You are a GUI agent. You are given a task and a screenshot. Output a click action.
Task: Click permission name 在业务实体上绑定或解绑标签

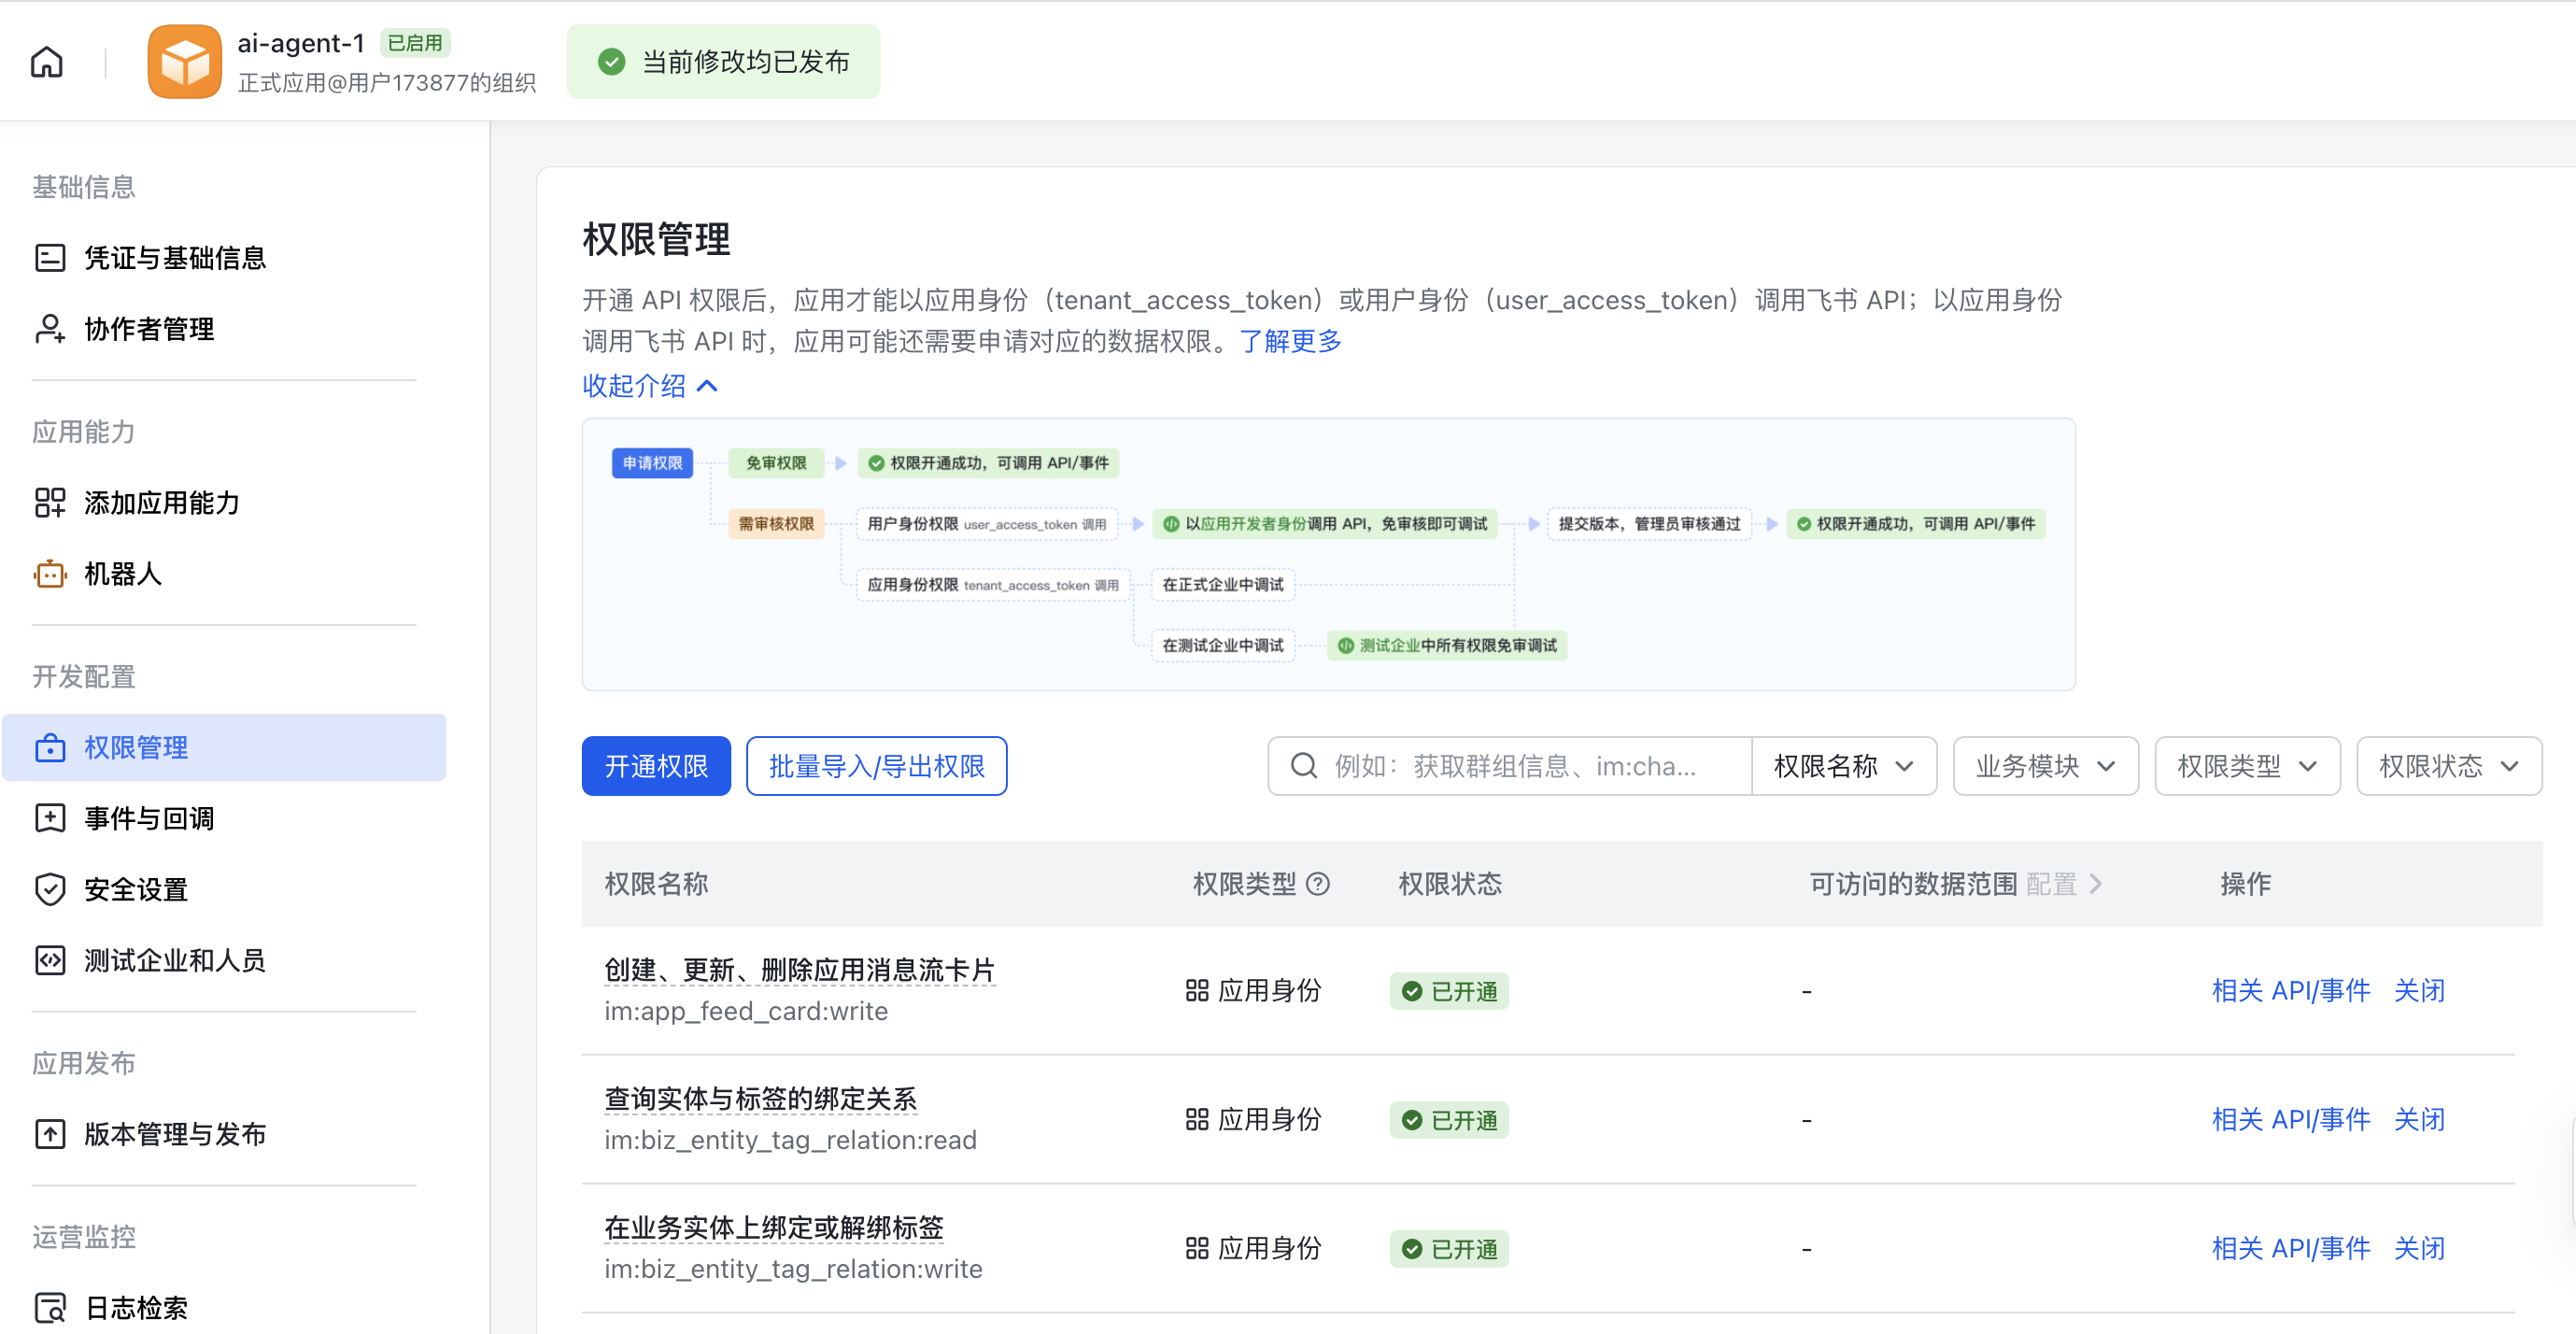coord(774,1228)
